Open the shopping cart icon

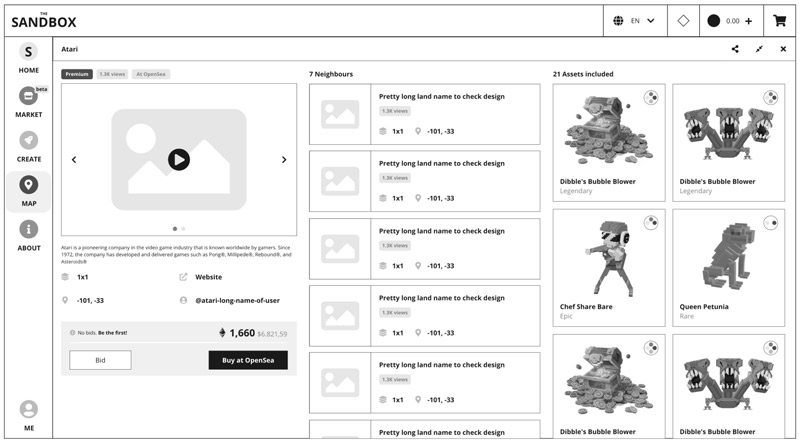[779, 20]
